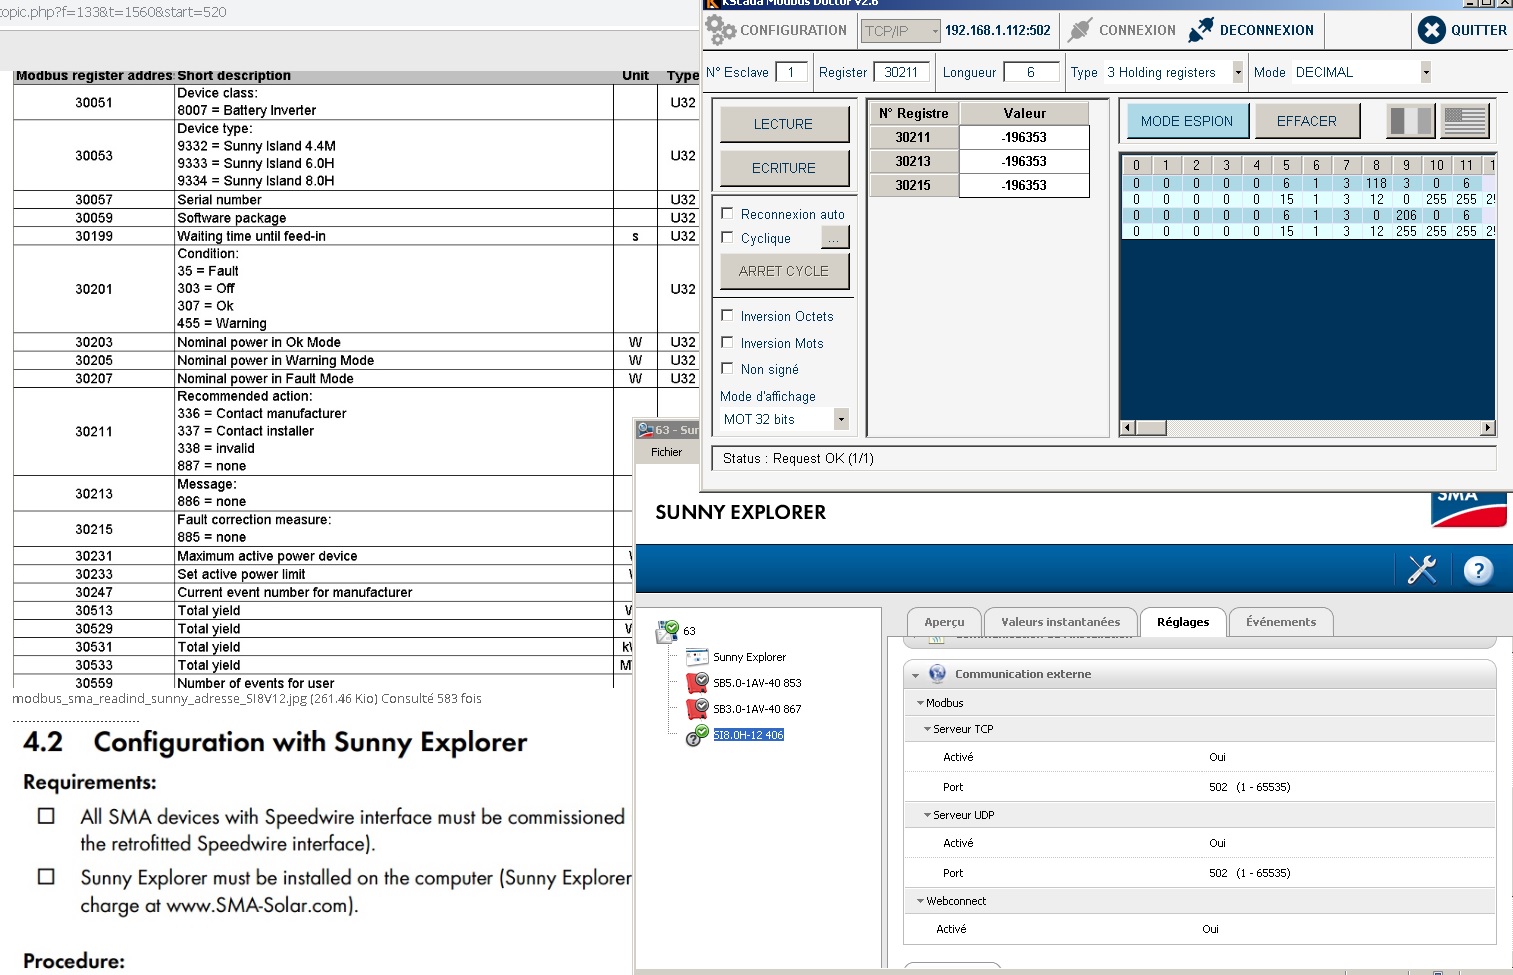
Task: Toggle the Inversion Mots checkbox
Action: [x=727, y=342]
